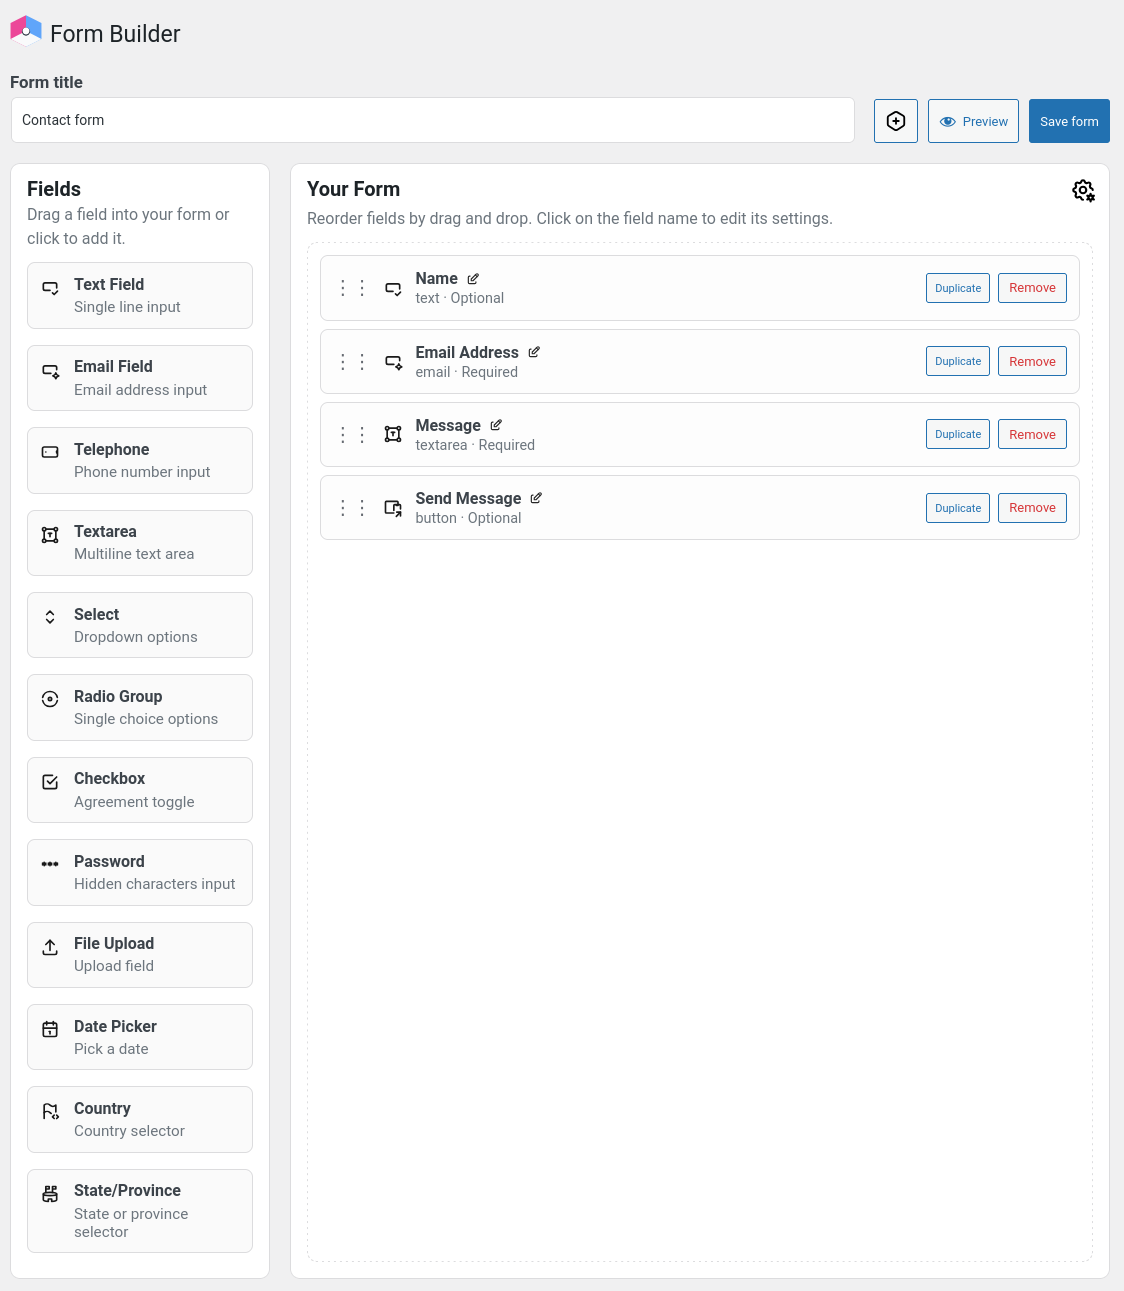The image size is (1124, 1291).
Task: Click the Date Picker calendar icon
Action: [x=50, y=1029]
